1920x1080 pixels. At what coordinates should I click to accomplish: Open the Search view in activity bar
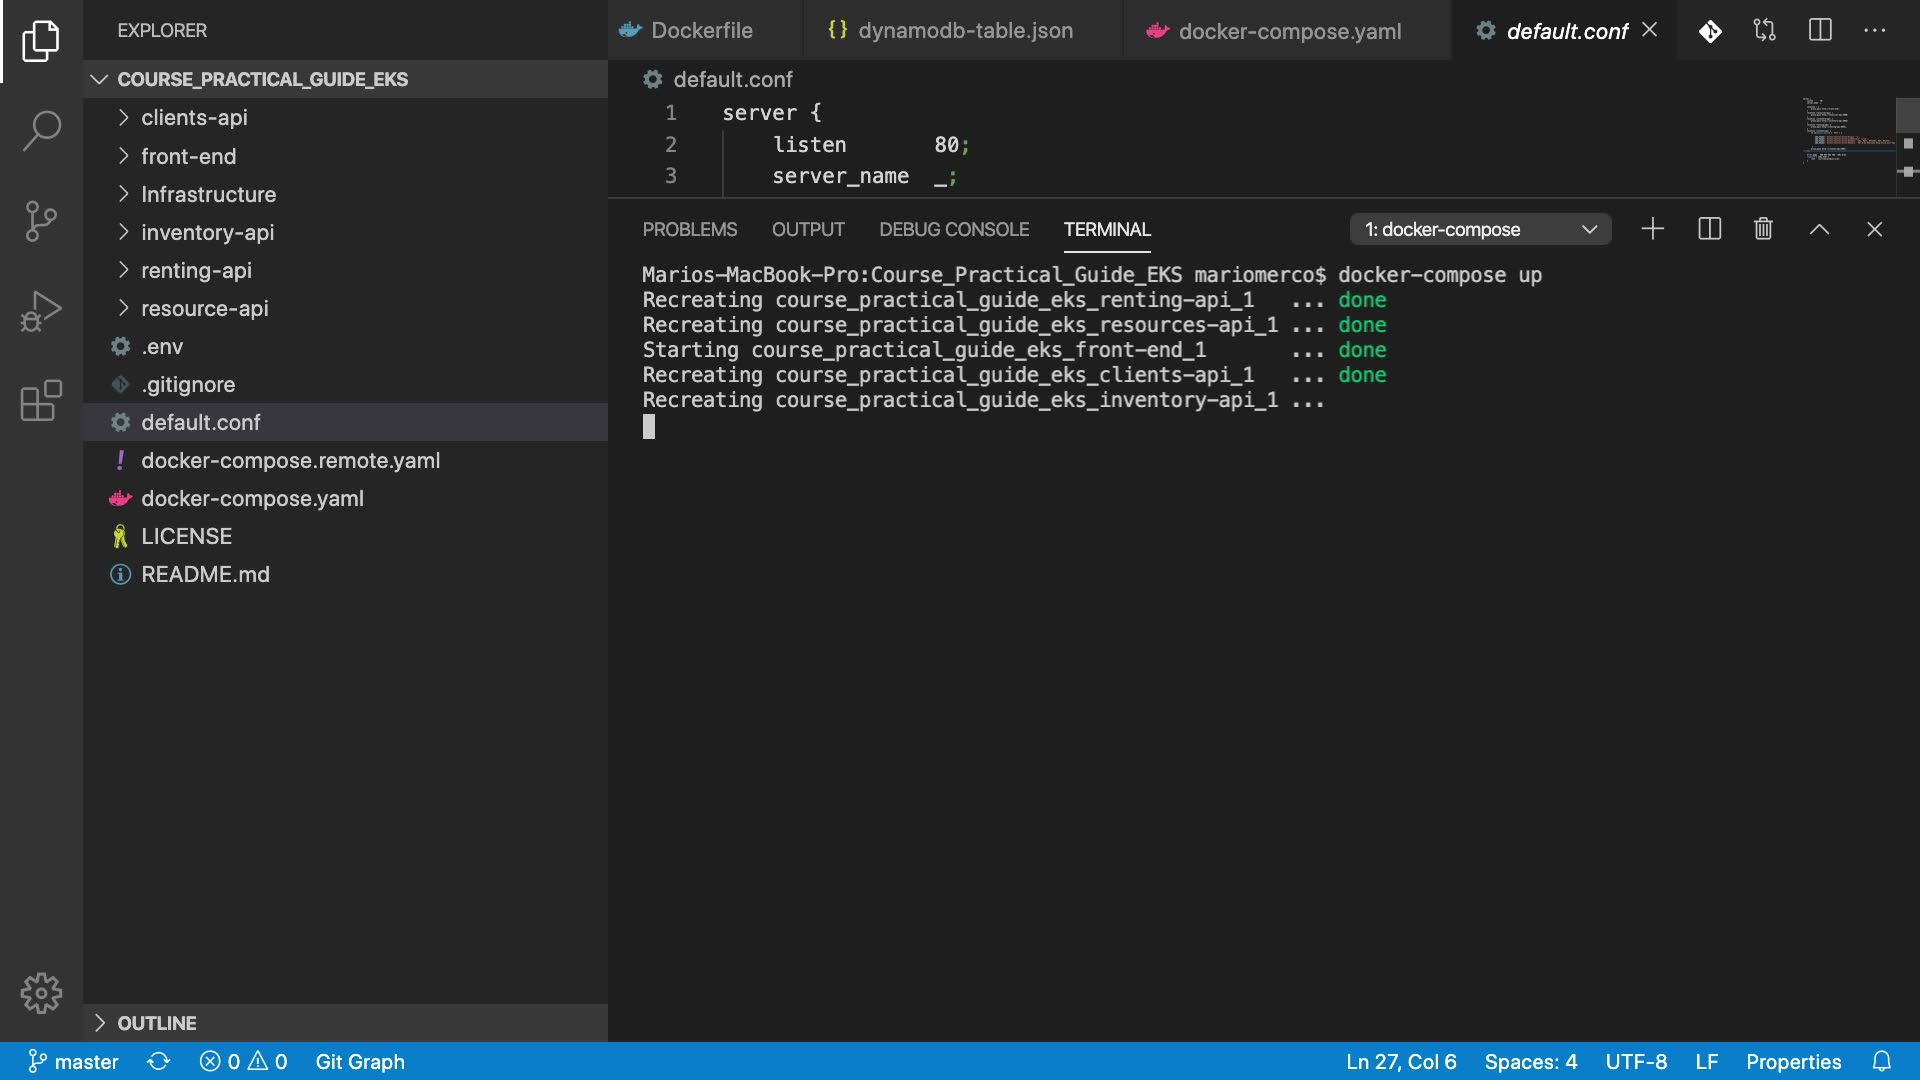point(41,130)
